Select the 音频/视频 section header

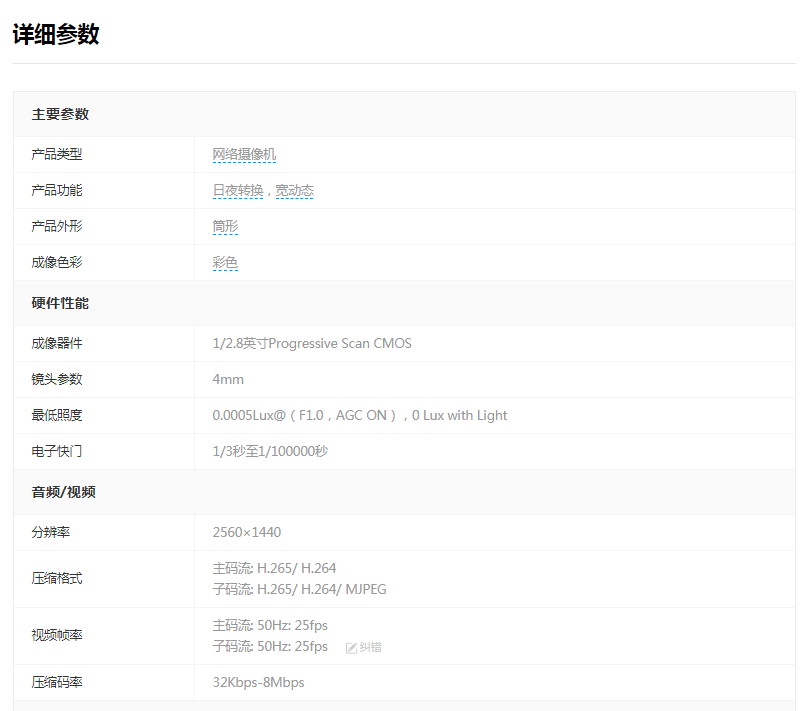(x=63, y=492)
